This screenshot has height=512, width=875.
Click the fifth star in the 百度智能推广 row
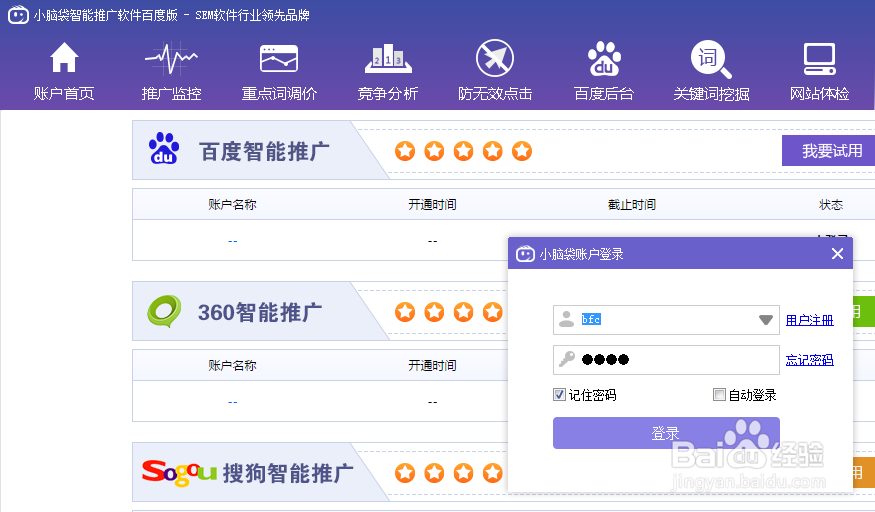point(522,151)
